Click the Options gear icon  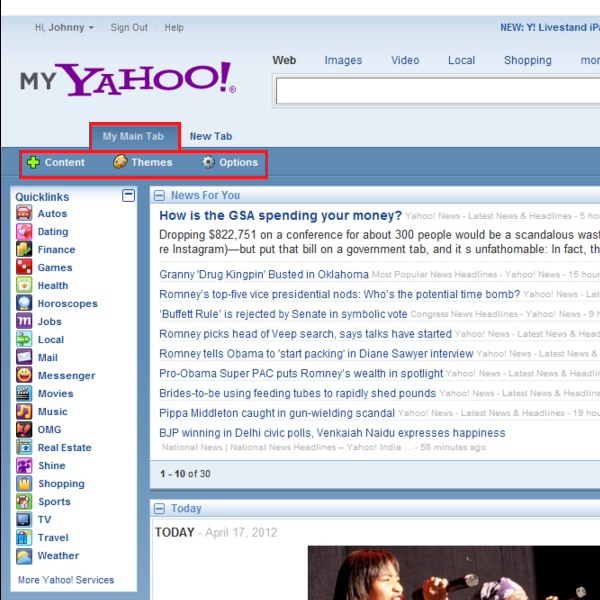208,162
